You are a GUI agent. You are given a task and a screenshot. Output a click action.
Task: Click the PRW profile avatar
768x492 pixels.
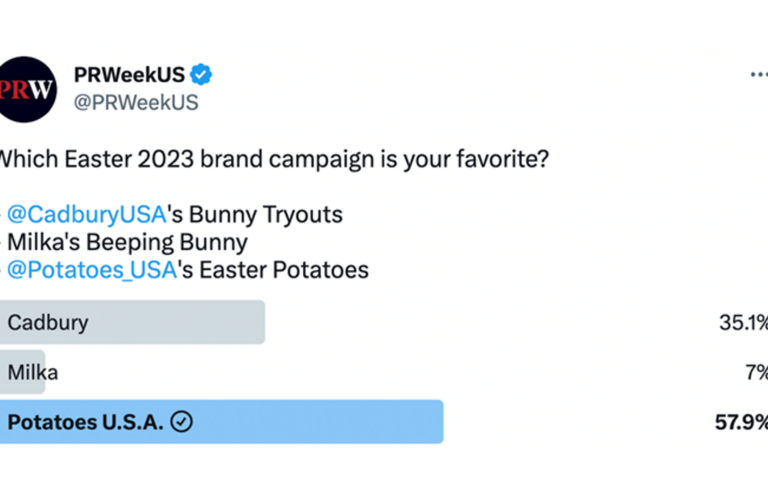[27, 89]
